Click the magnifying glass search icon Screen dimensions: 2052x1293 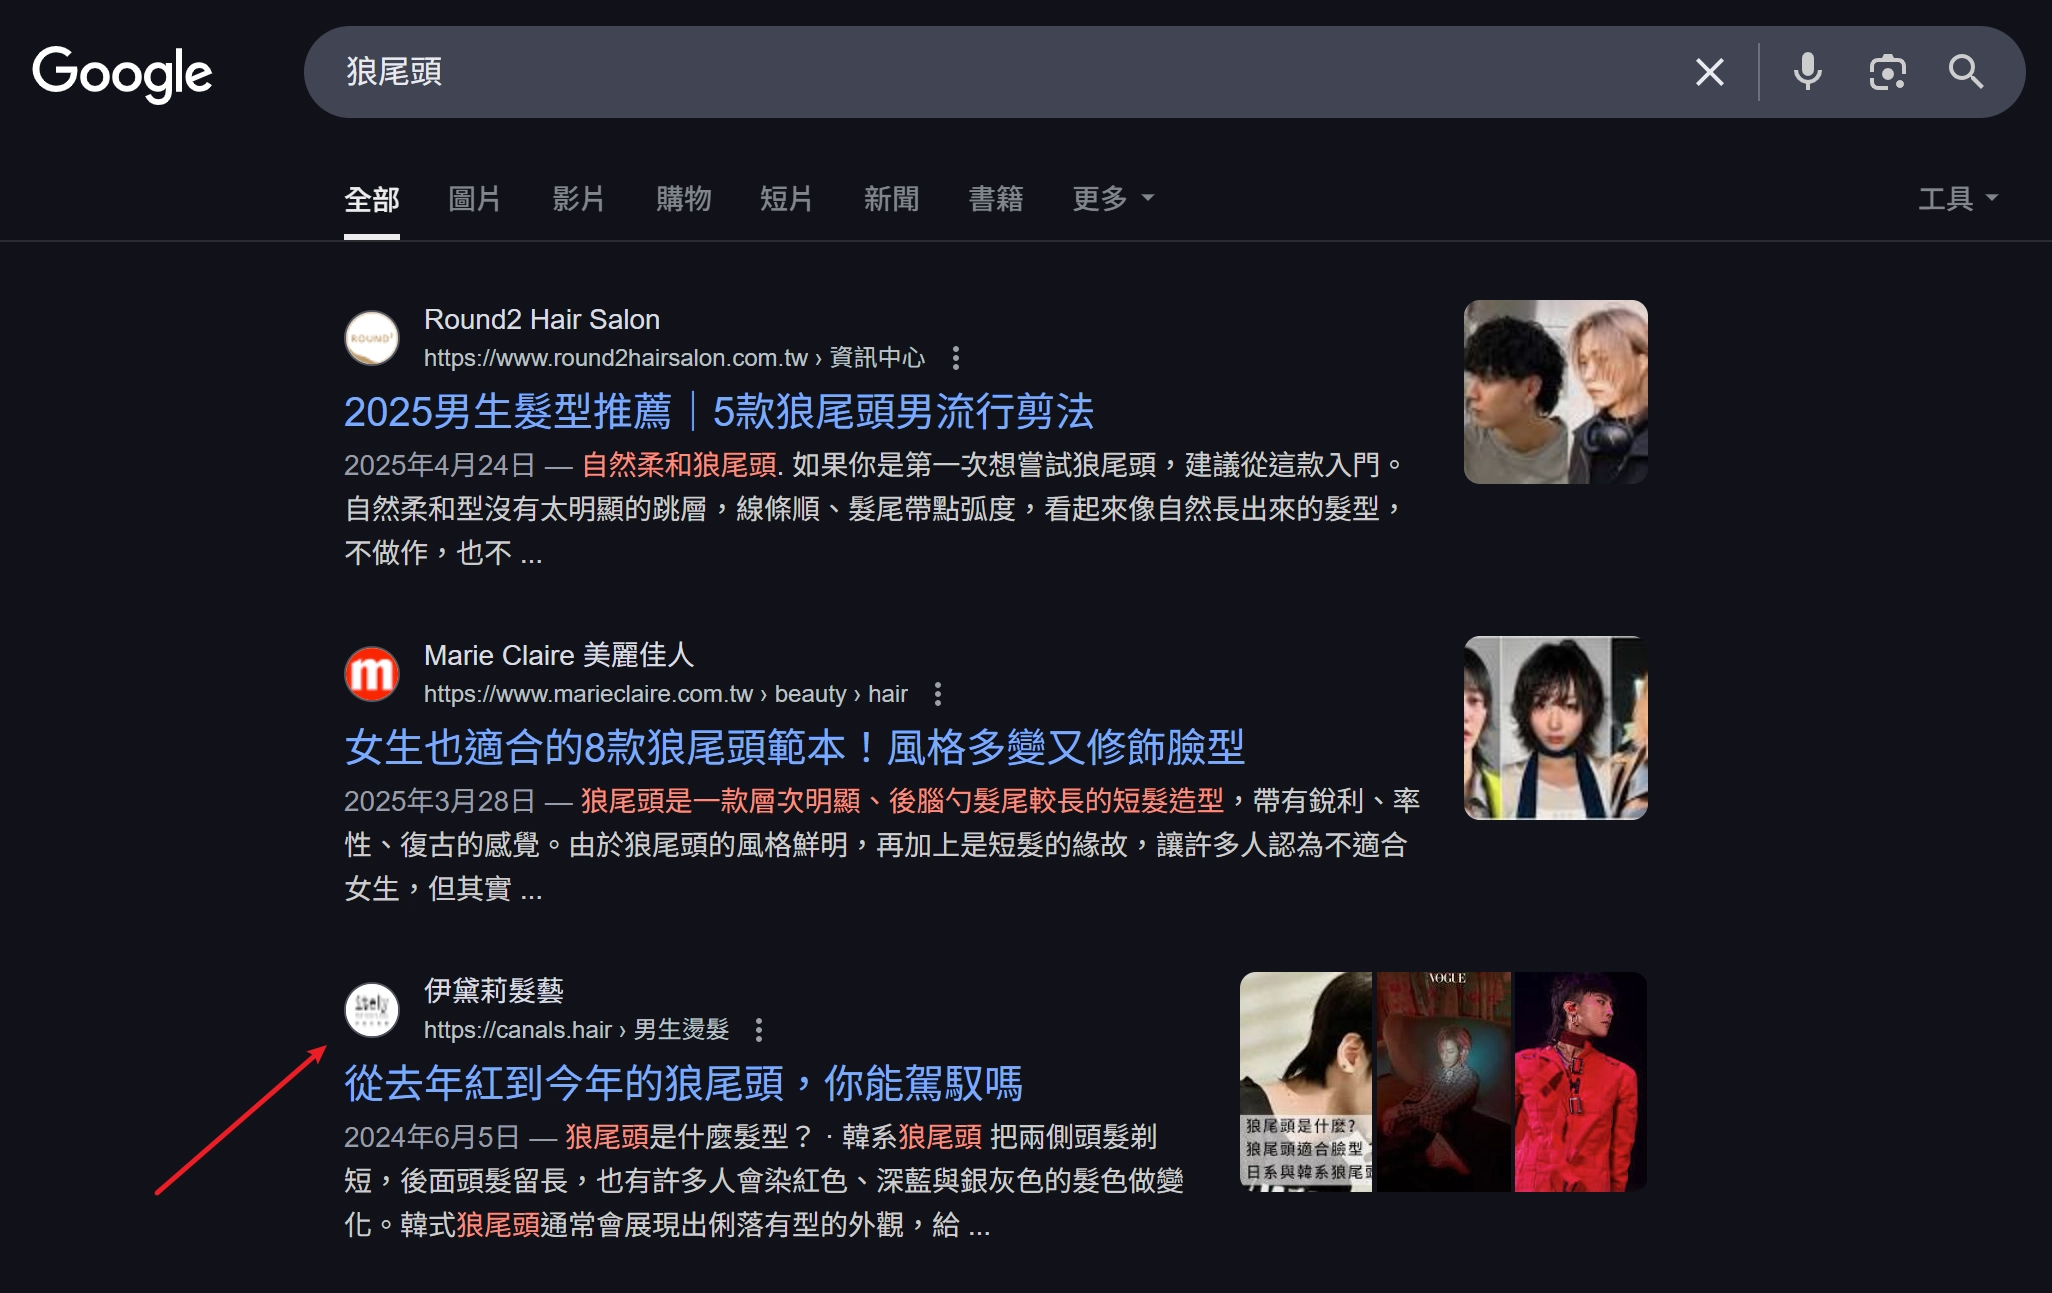1966,72
